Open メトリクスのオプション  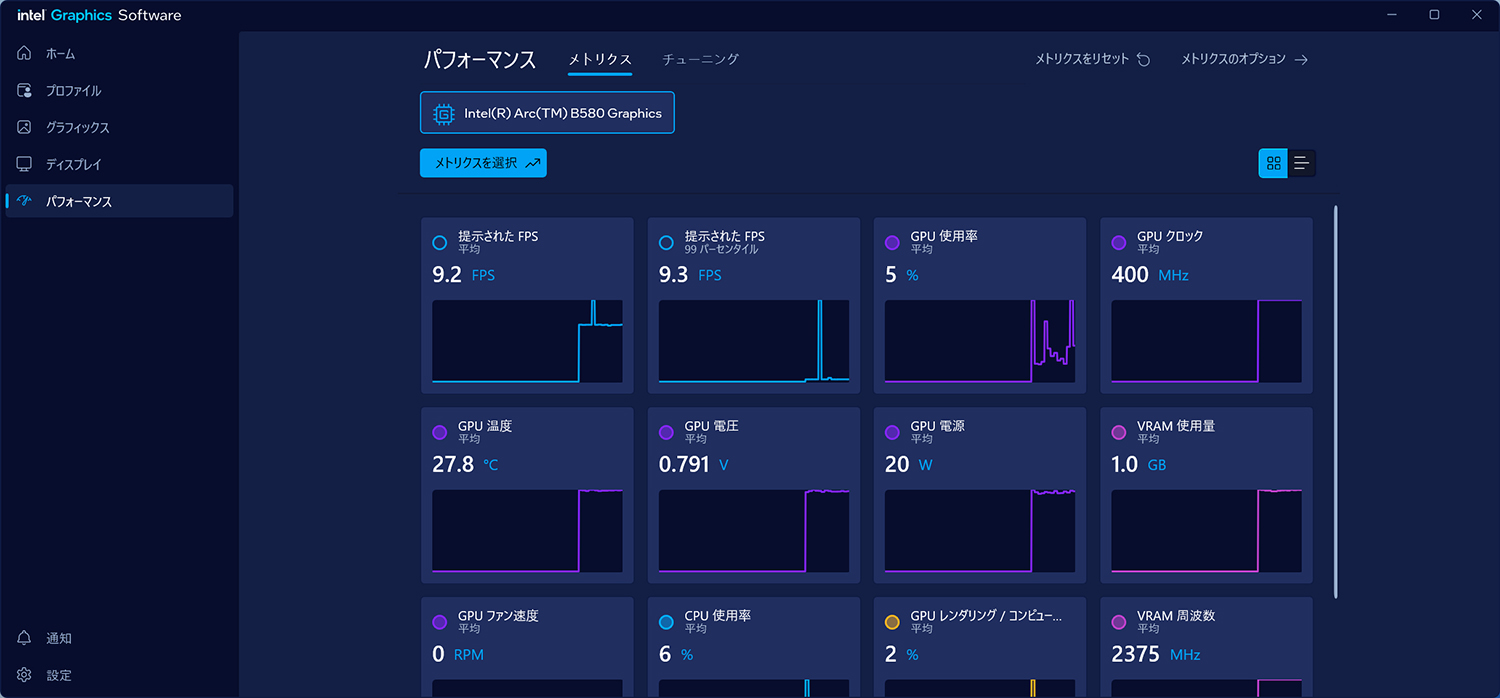click(x=1244, y=59)
